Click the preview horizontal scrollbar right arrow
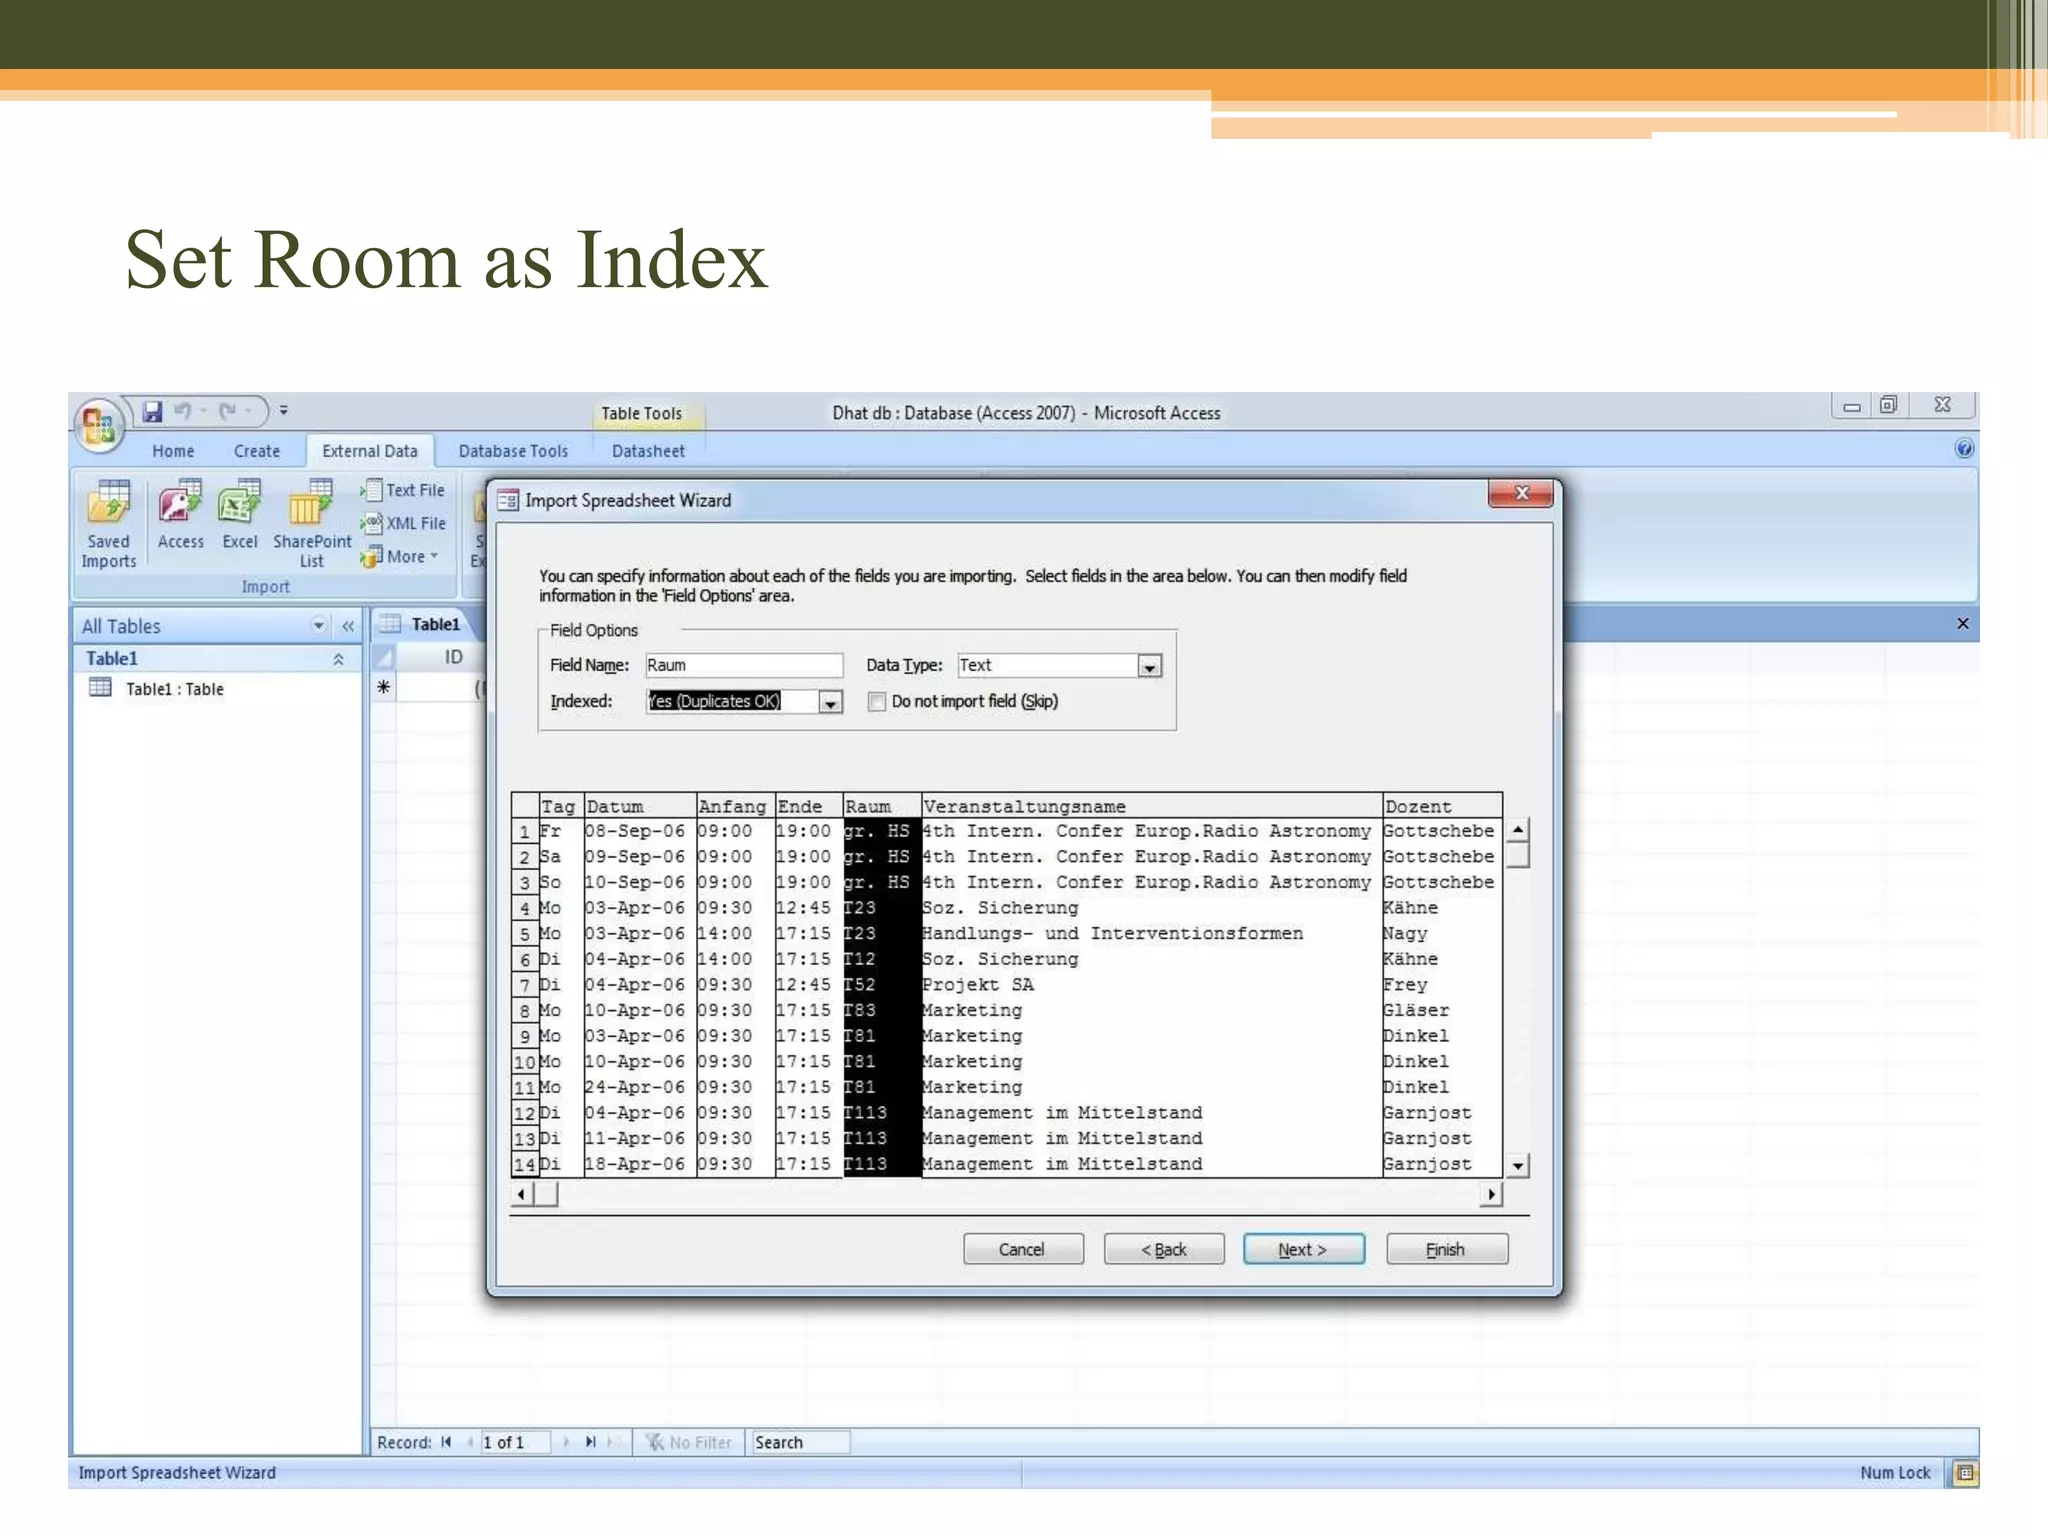Screen dimensions: 2048x1536 pyautogui.click(x=1492, y=1194)
